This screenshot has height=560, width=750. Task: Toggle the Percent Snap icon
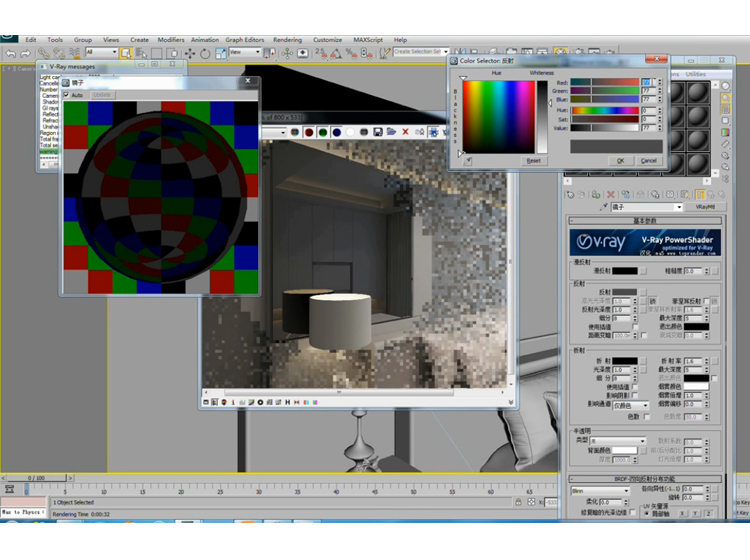(x=352, y=53)
